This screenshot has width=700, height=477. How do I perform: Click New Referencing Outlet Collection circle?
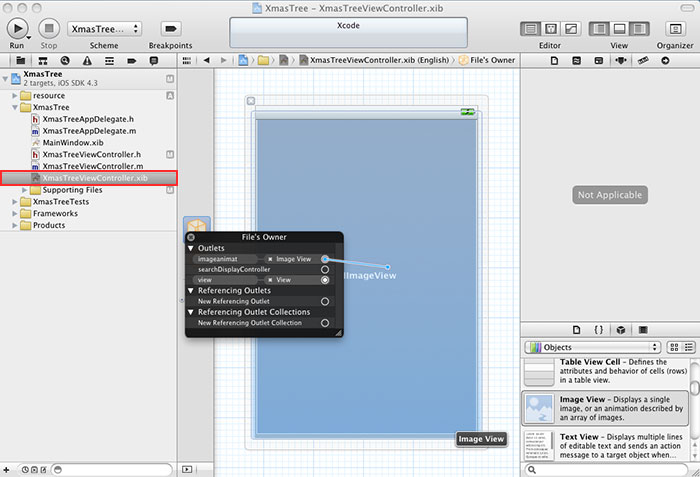pos(325,323)
